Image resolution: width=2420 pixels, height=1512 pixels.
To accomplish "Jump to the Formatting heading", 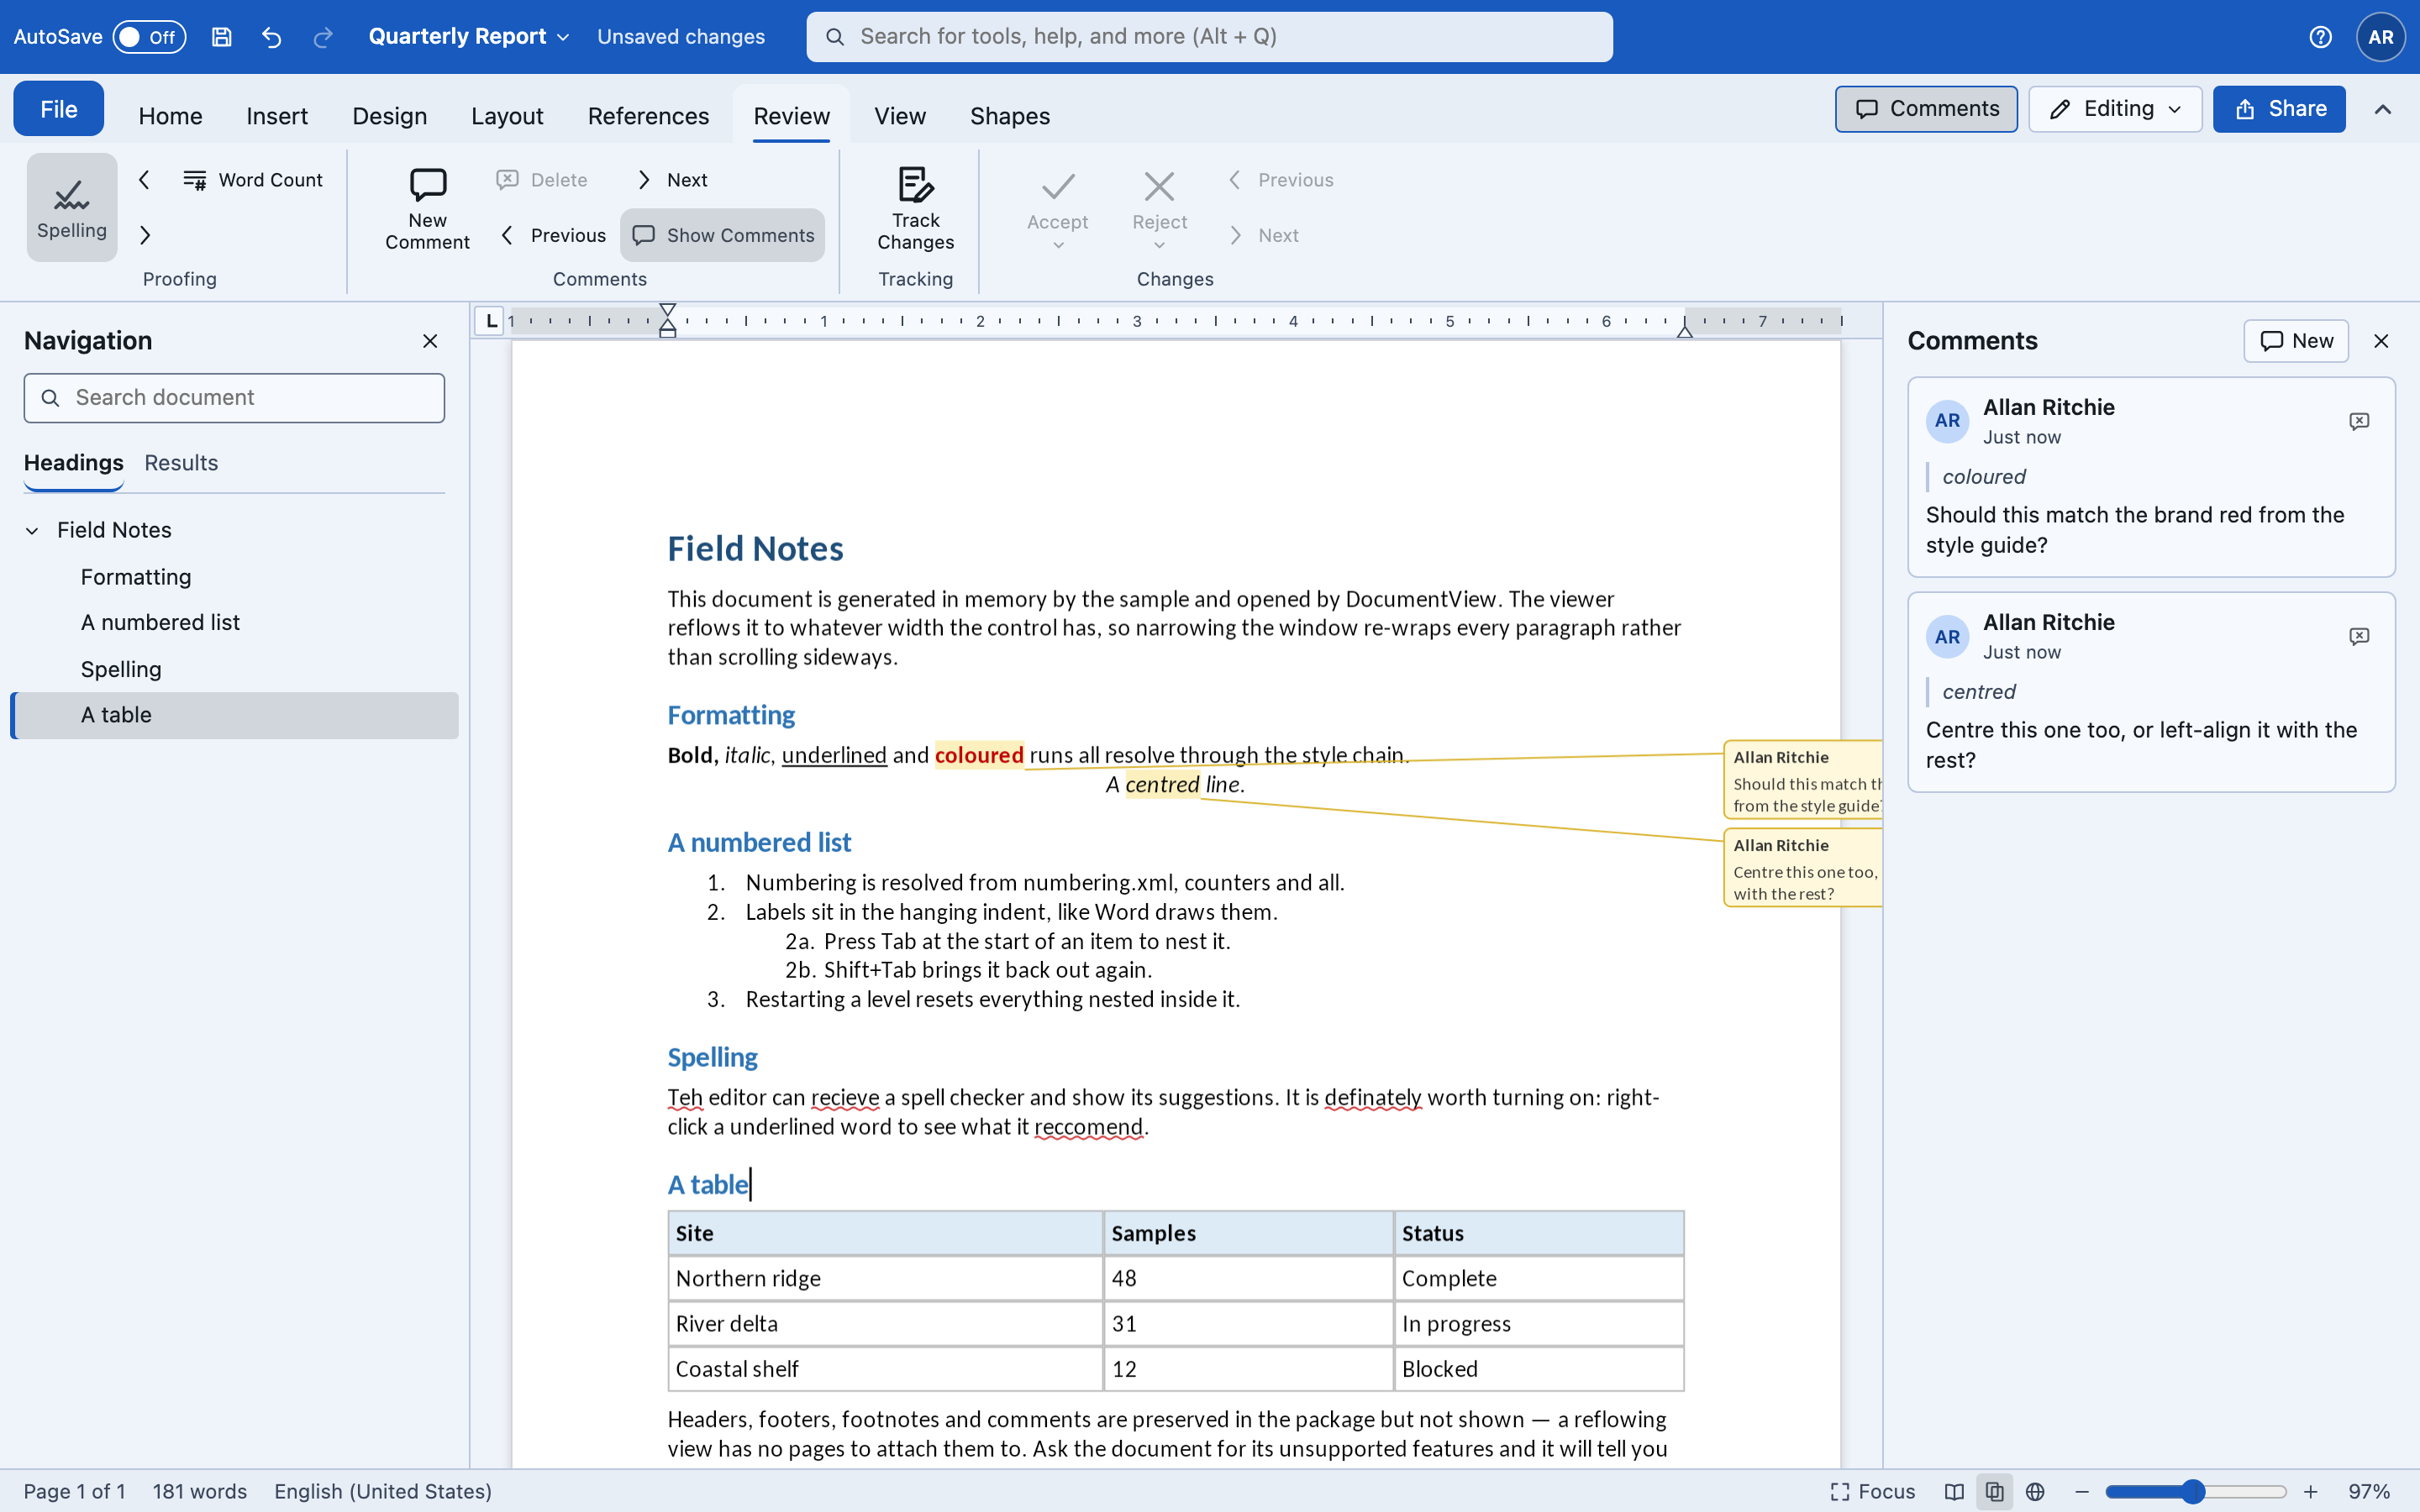I will (x=136, y=577).
